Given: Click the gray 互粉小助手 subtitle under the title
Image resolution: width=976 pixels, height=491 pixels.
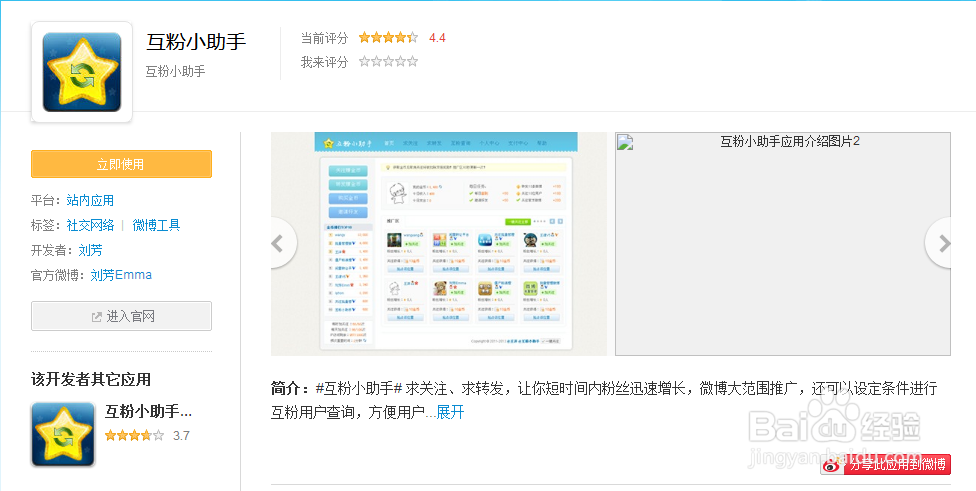Looking at the screenshot, I should click(176, 72).
